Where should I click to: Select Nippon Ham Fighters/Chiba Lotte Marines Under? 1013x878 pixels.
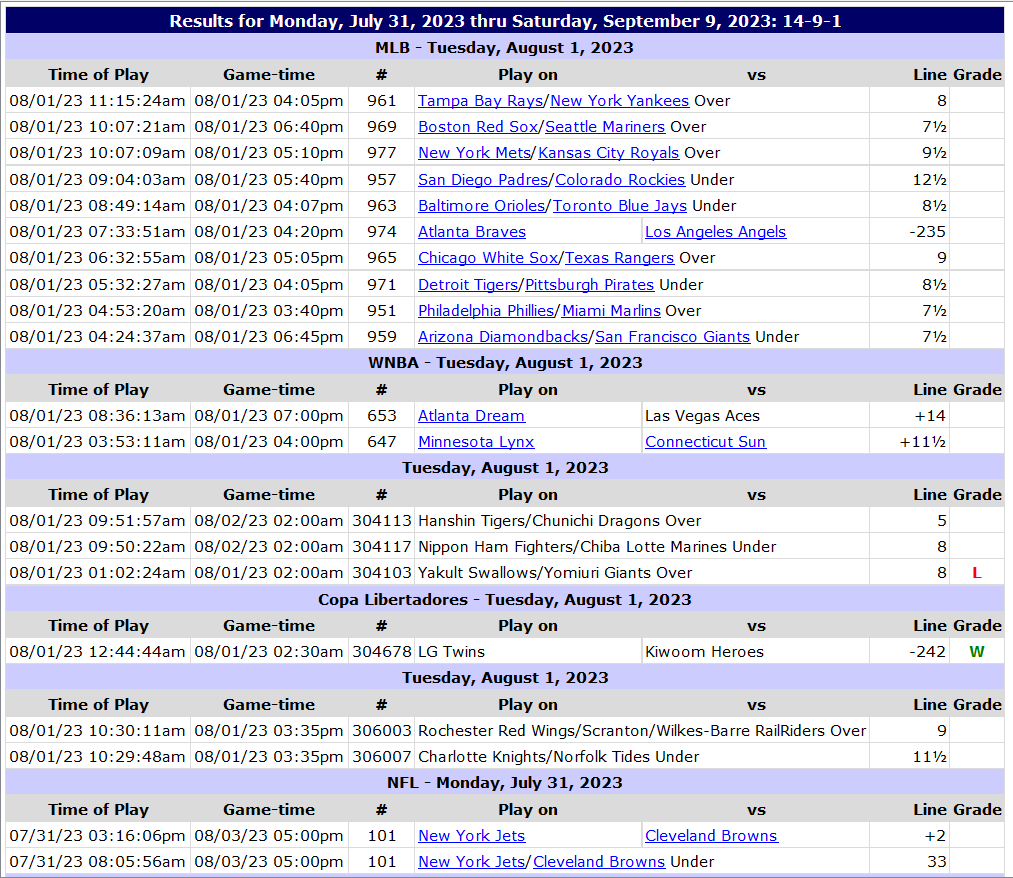(x=597, y=547)
